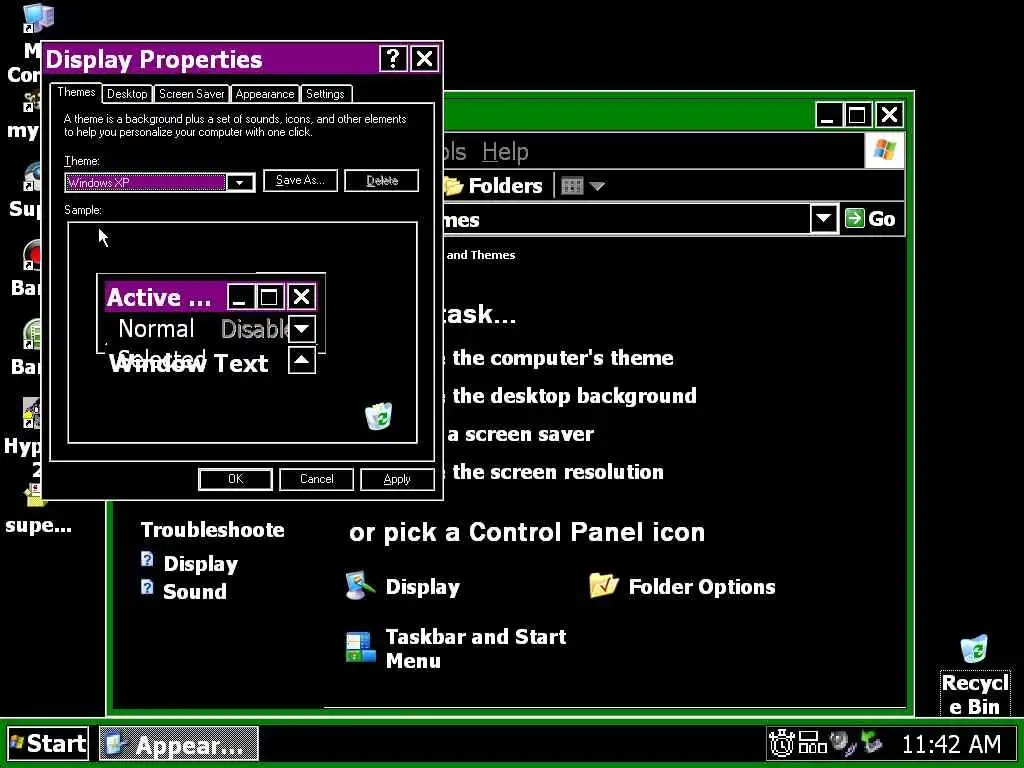The height and width of the screenshot is (768, 1024).
Task: Click the Appear... taskbar button
Action: click(x=179, y=744)
